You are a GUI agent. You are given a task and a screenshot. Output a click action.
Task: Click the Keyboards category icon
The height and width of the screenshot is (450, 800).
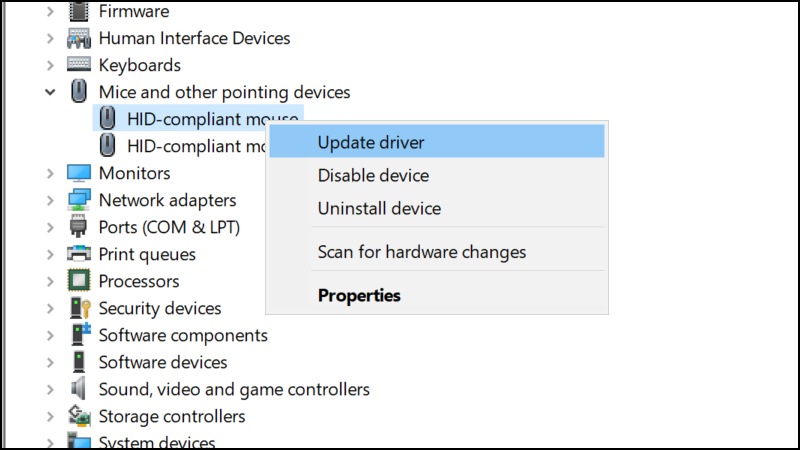(x=79, y=66)
